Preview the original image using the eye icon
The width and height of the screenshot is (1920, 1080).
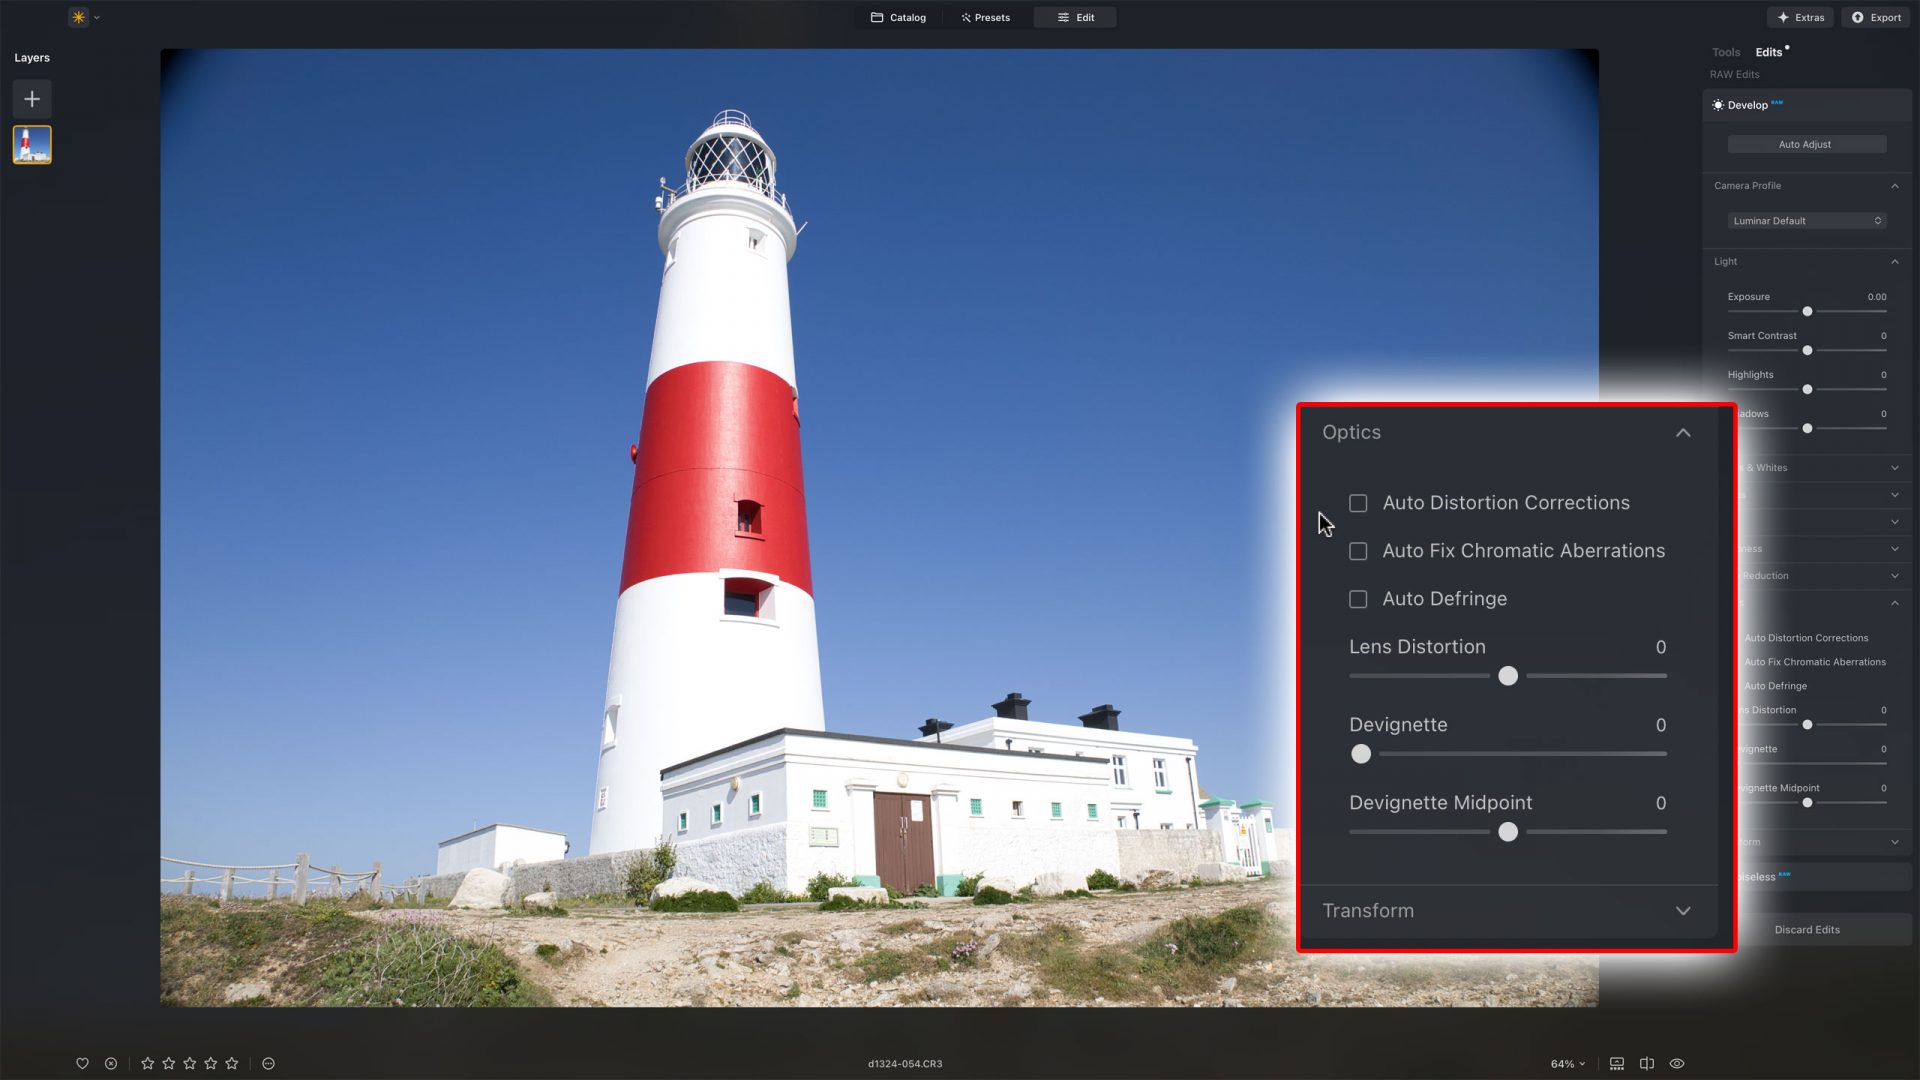click(1676, 1063)
